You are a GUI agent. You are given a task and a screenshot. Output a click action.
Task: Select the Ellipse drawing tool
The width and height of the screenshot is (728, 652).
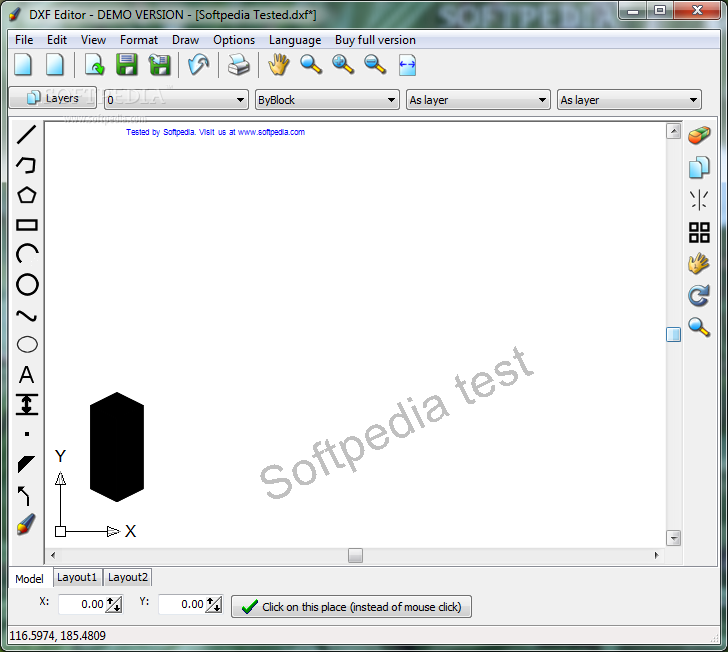tap(27, 345)
